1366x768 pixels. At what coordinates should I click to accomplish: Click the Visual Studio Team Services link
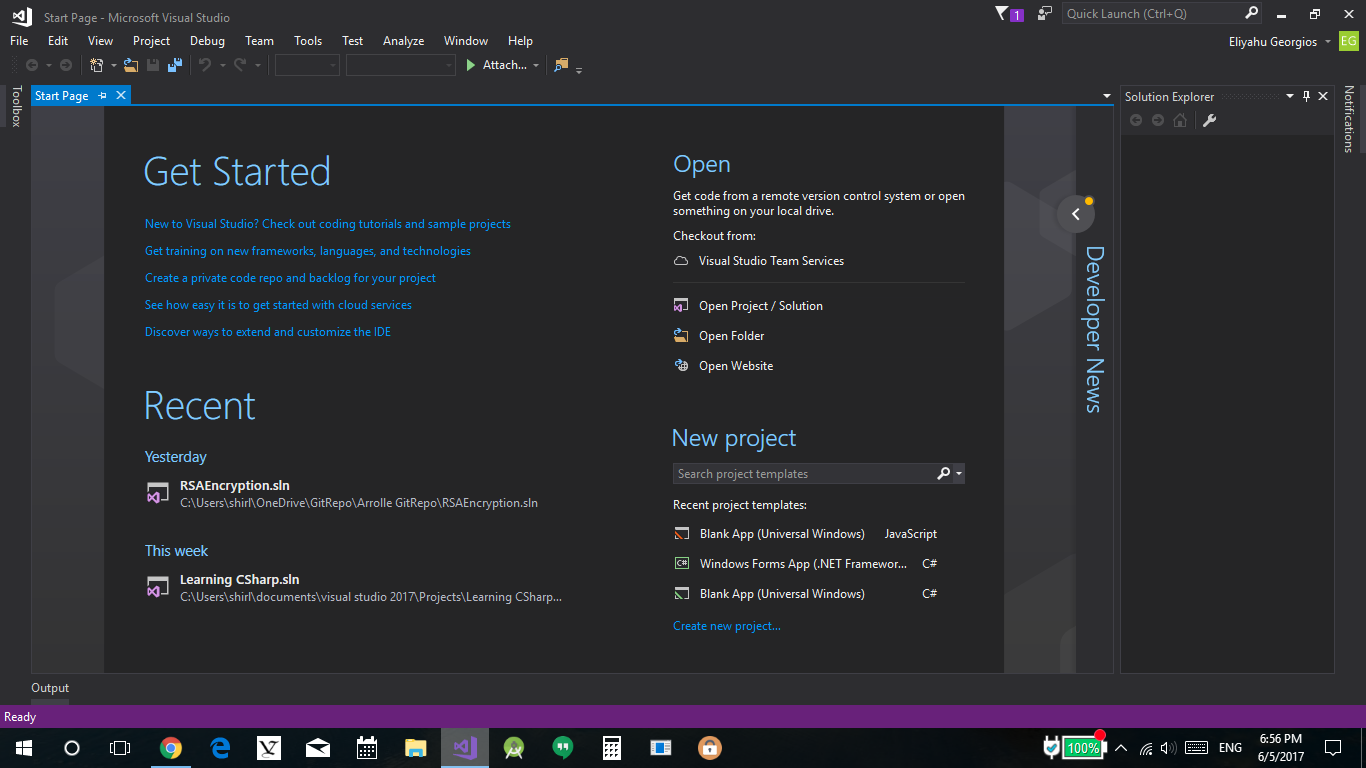pos(771,261)
